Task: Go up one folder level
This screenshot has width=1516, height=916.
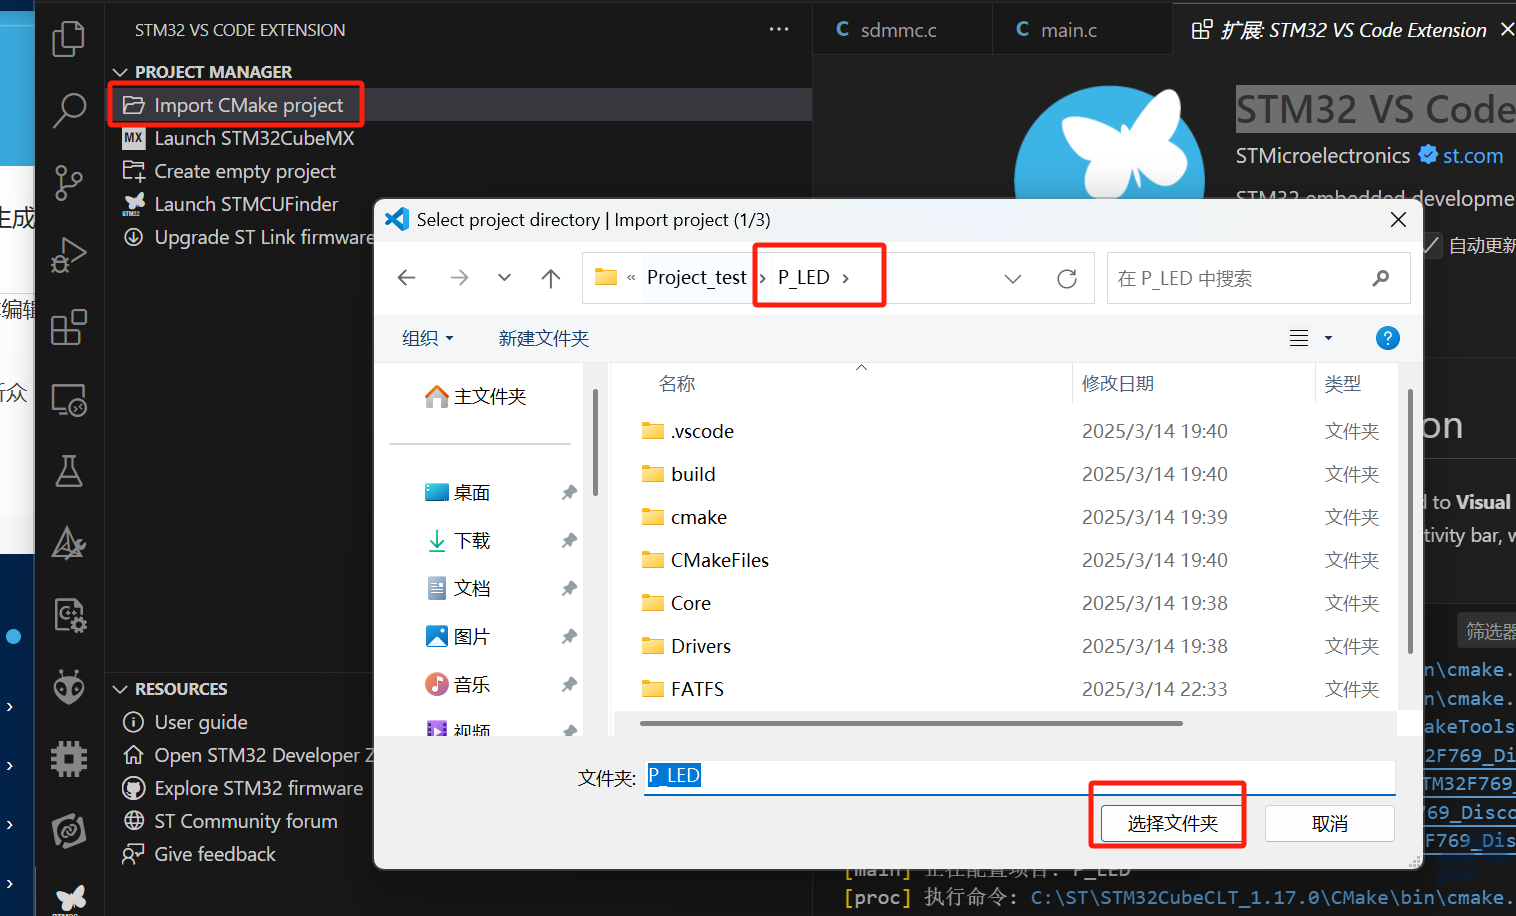Action: pos(550,278)
